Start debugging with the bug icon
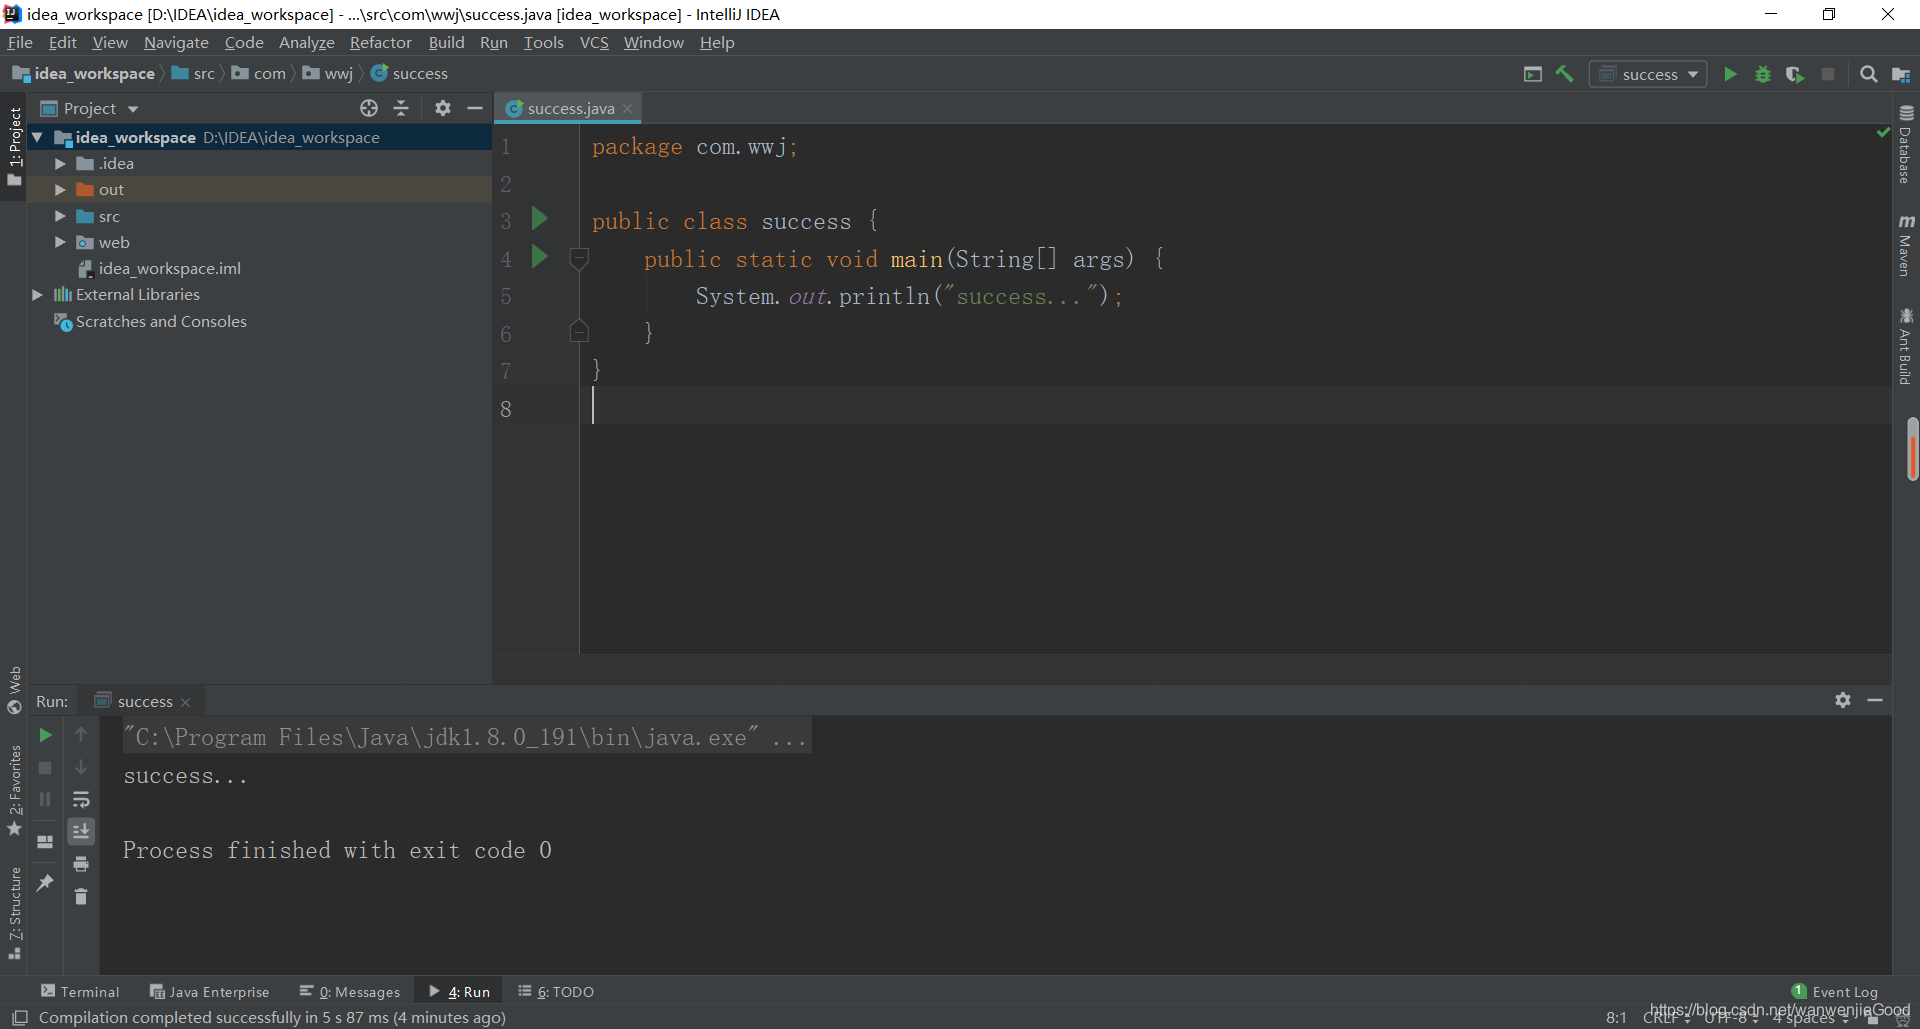This screenshot has height=1029, width=1920. coord(1763,74)
